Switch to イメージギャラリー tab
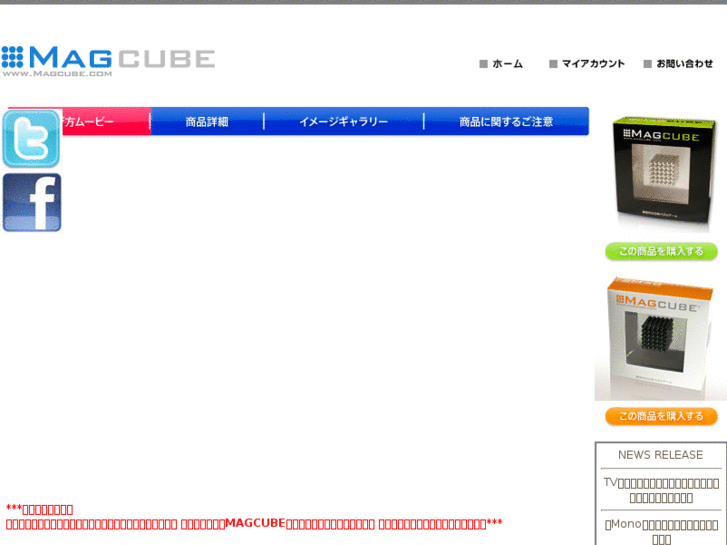727x545 pixels. click(x=344, y=122)
